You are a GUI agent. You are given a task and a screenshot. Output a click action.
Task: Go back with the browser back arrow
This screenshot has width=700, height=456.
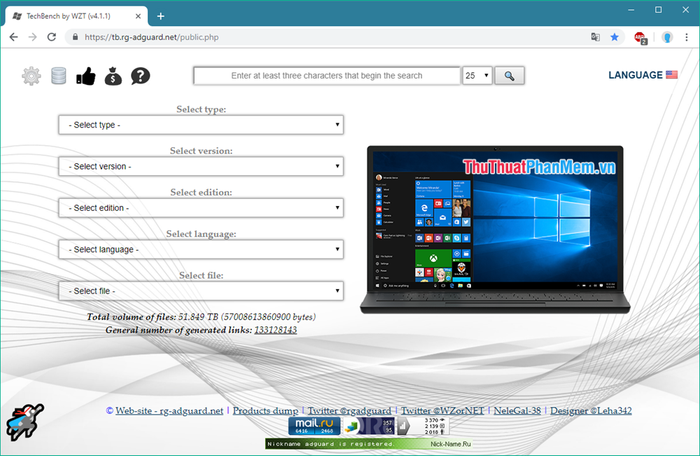(x=14, y=37)
